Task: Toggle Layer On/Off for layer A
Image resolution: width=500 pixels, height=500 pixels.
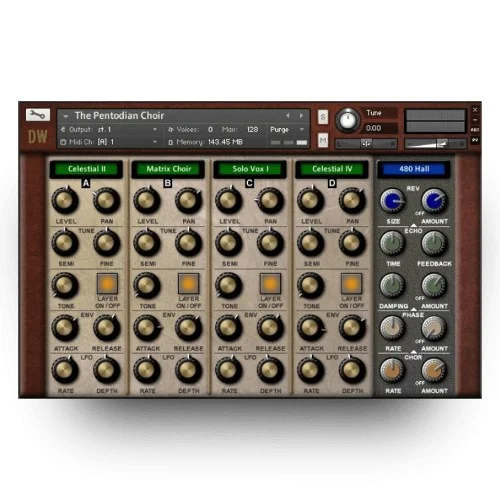Action: [x=107, y=284]
